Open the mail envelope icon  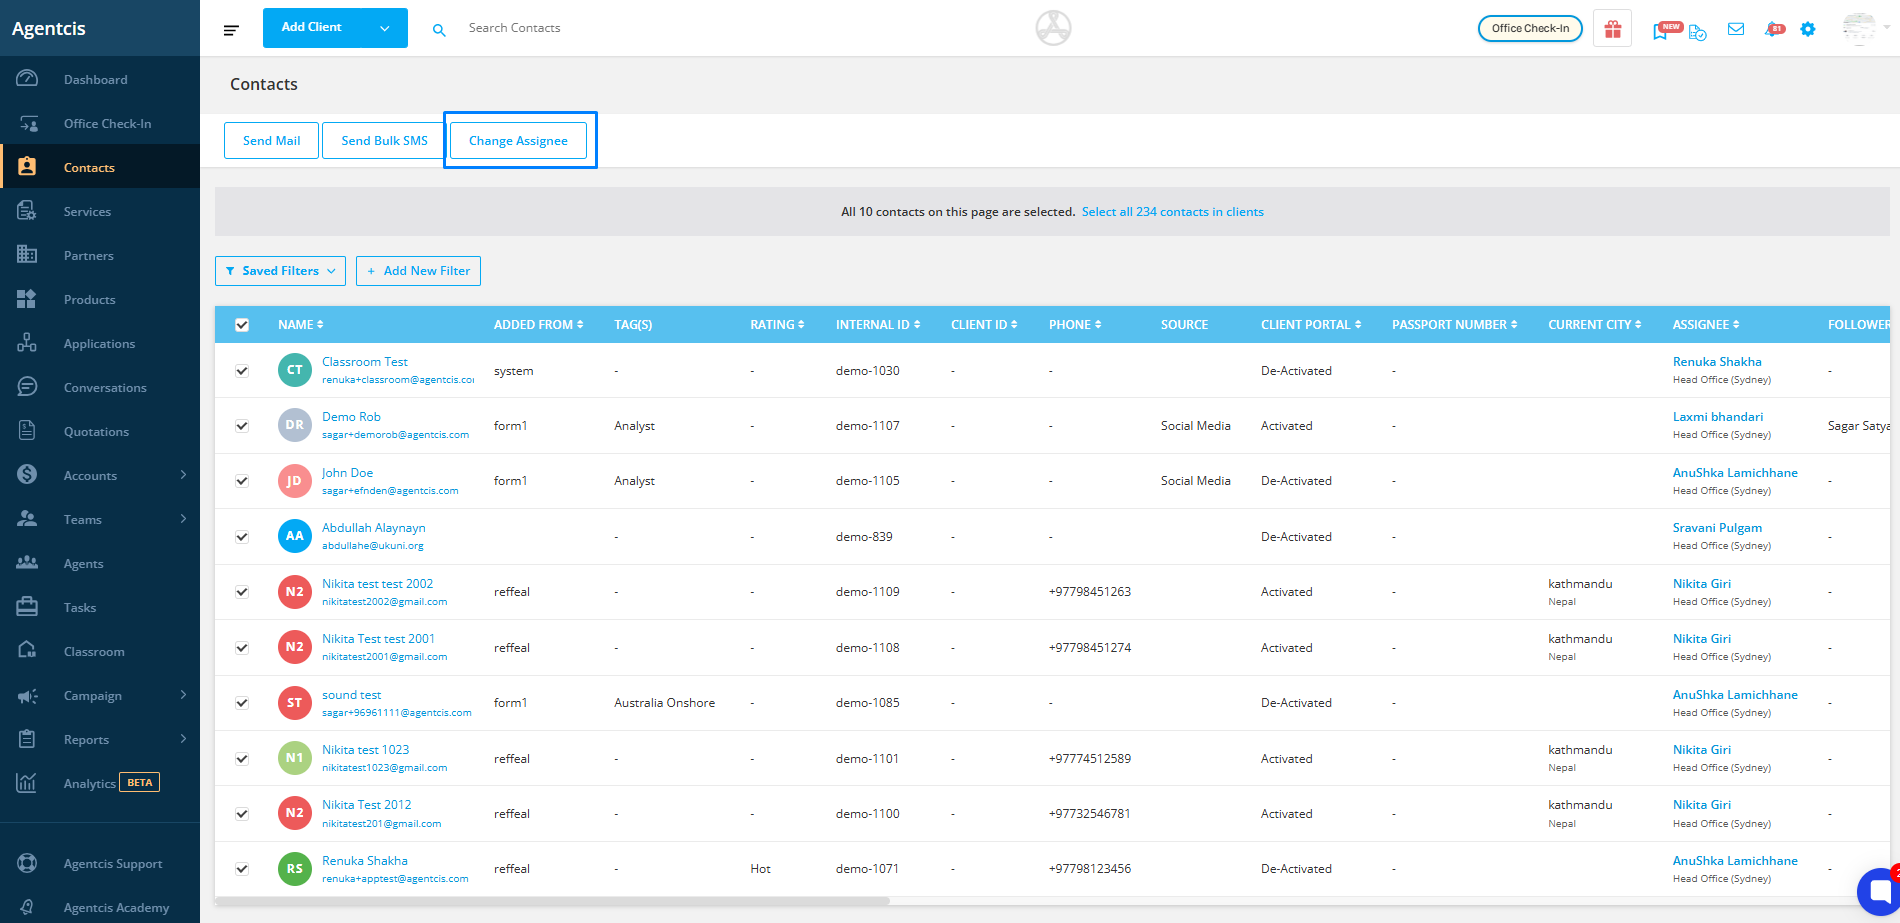pos(1736,29)
